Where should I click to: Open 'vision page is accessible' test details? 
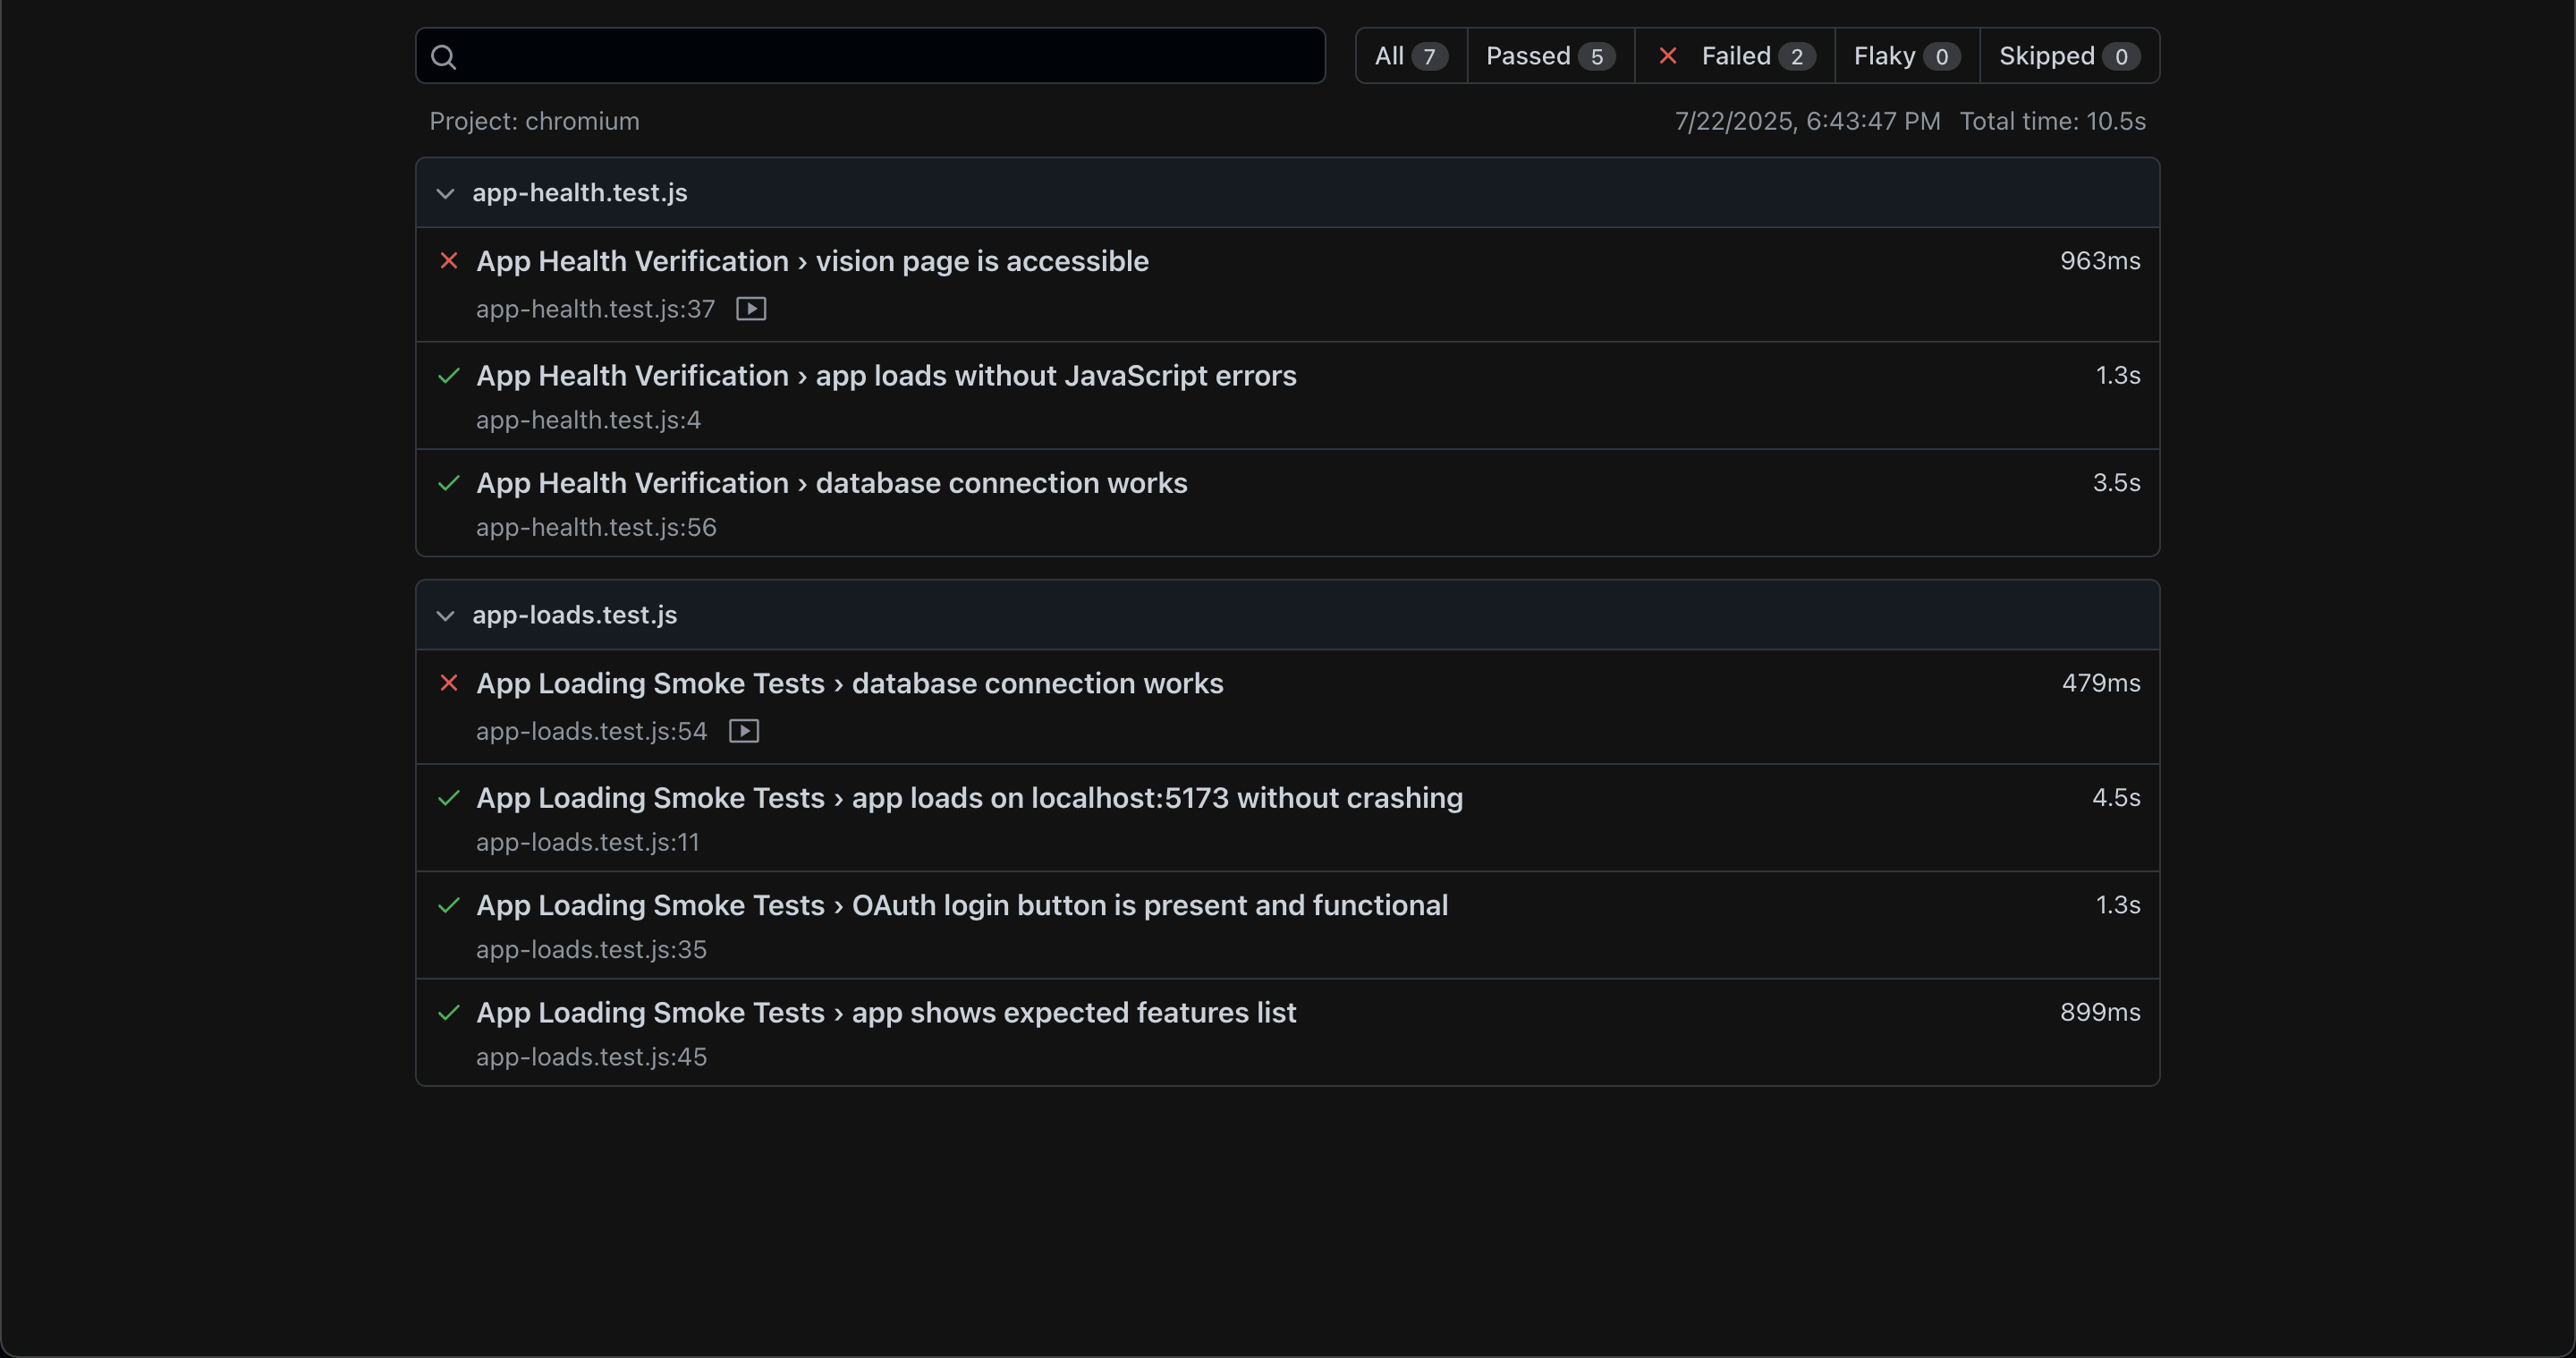click(x=812, y=261)
